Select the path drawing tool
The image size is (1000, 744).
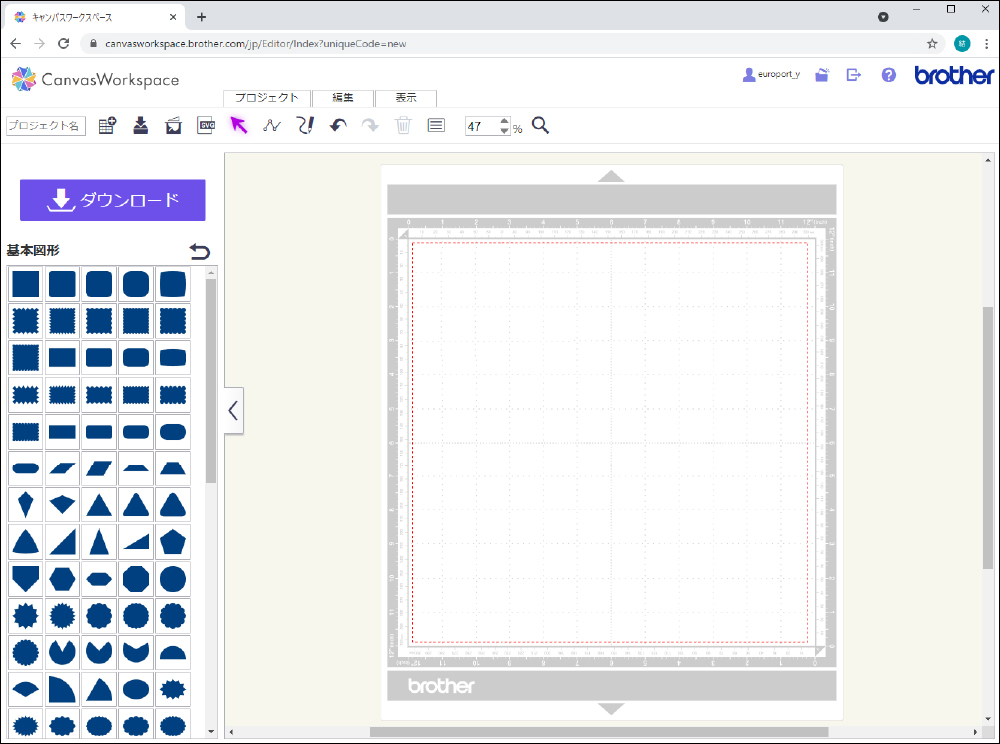pyautogui.click(x=271, y=126)
